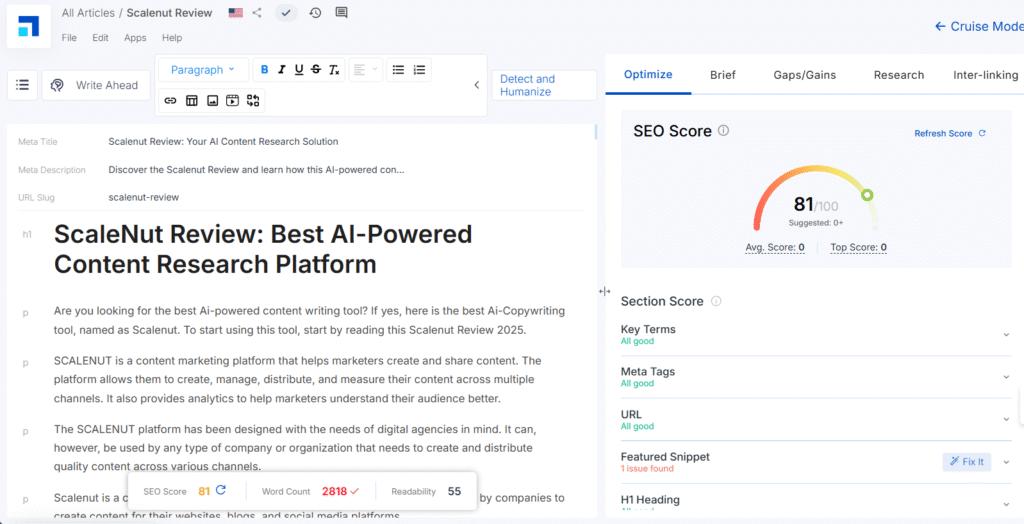Click the refresh icon beside SEO Score 81
The height and width of the screenshot is (524, 1024).
pos(220,491)
